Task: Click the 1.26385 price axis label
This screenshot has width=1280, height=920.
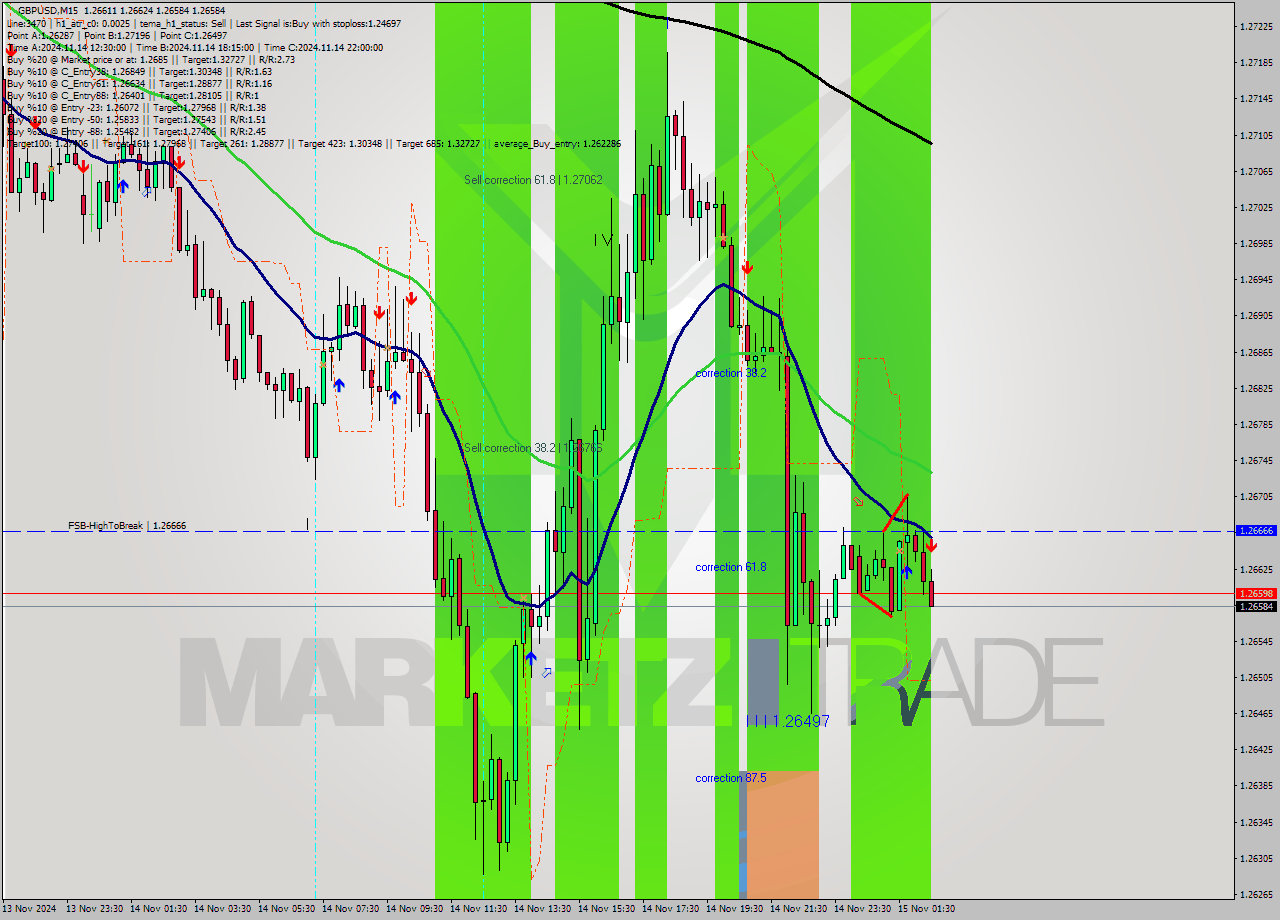Action: [1256, 785]
